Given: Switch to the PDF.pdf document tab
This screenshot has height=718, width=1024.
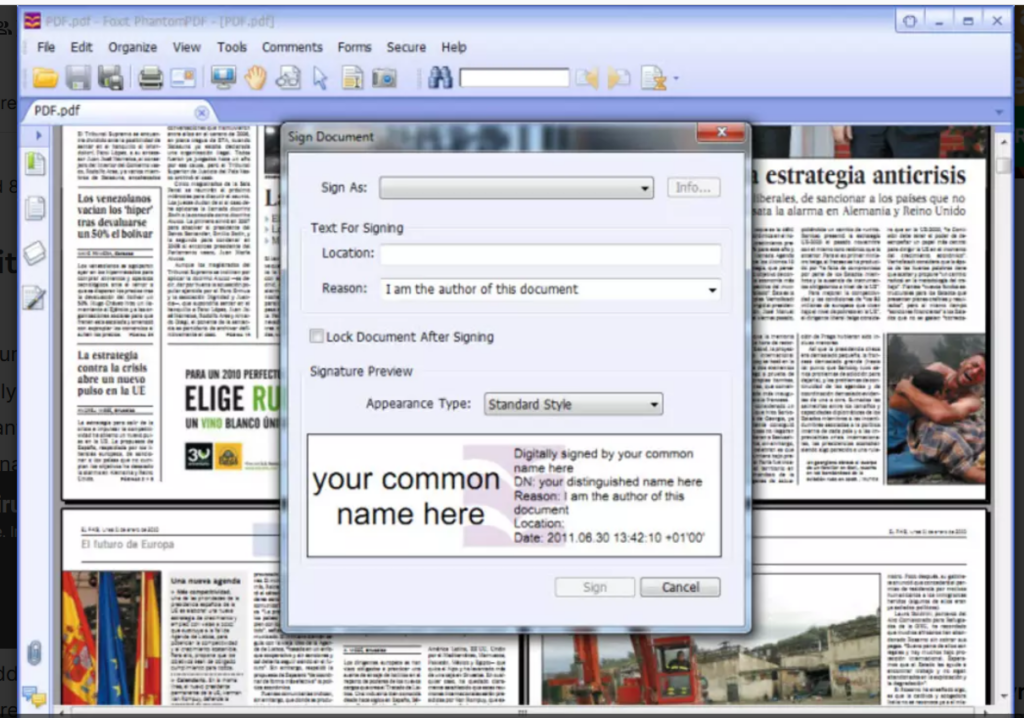Looking at the screenshot, I should [x=58, y=111].
